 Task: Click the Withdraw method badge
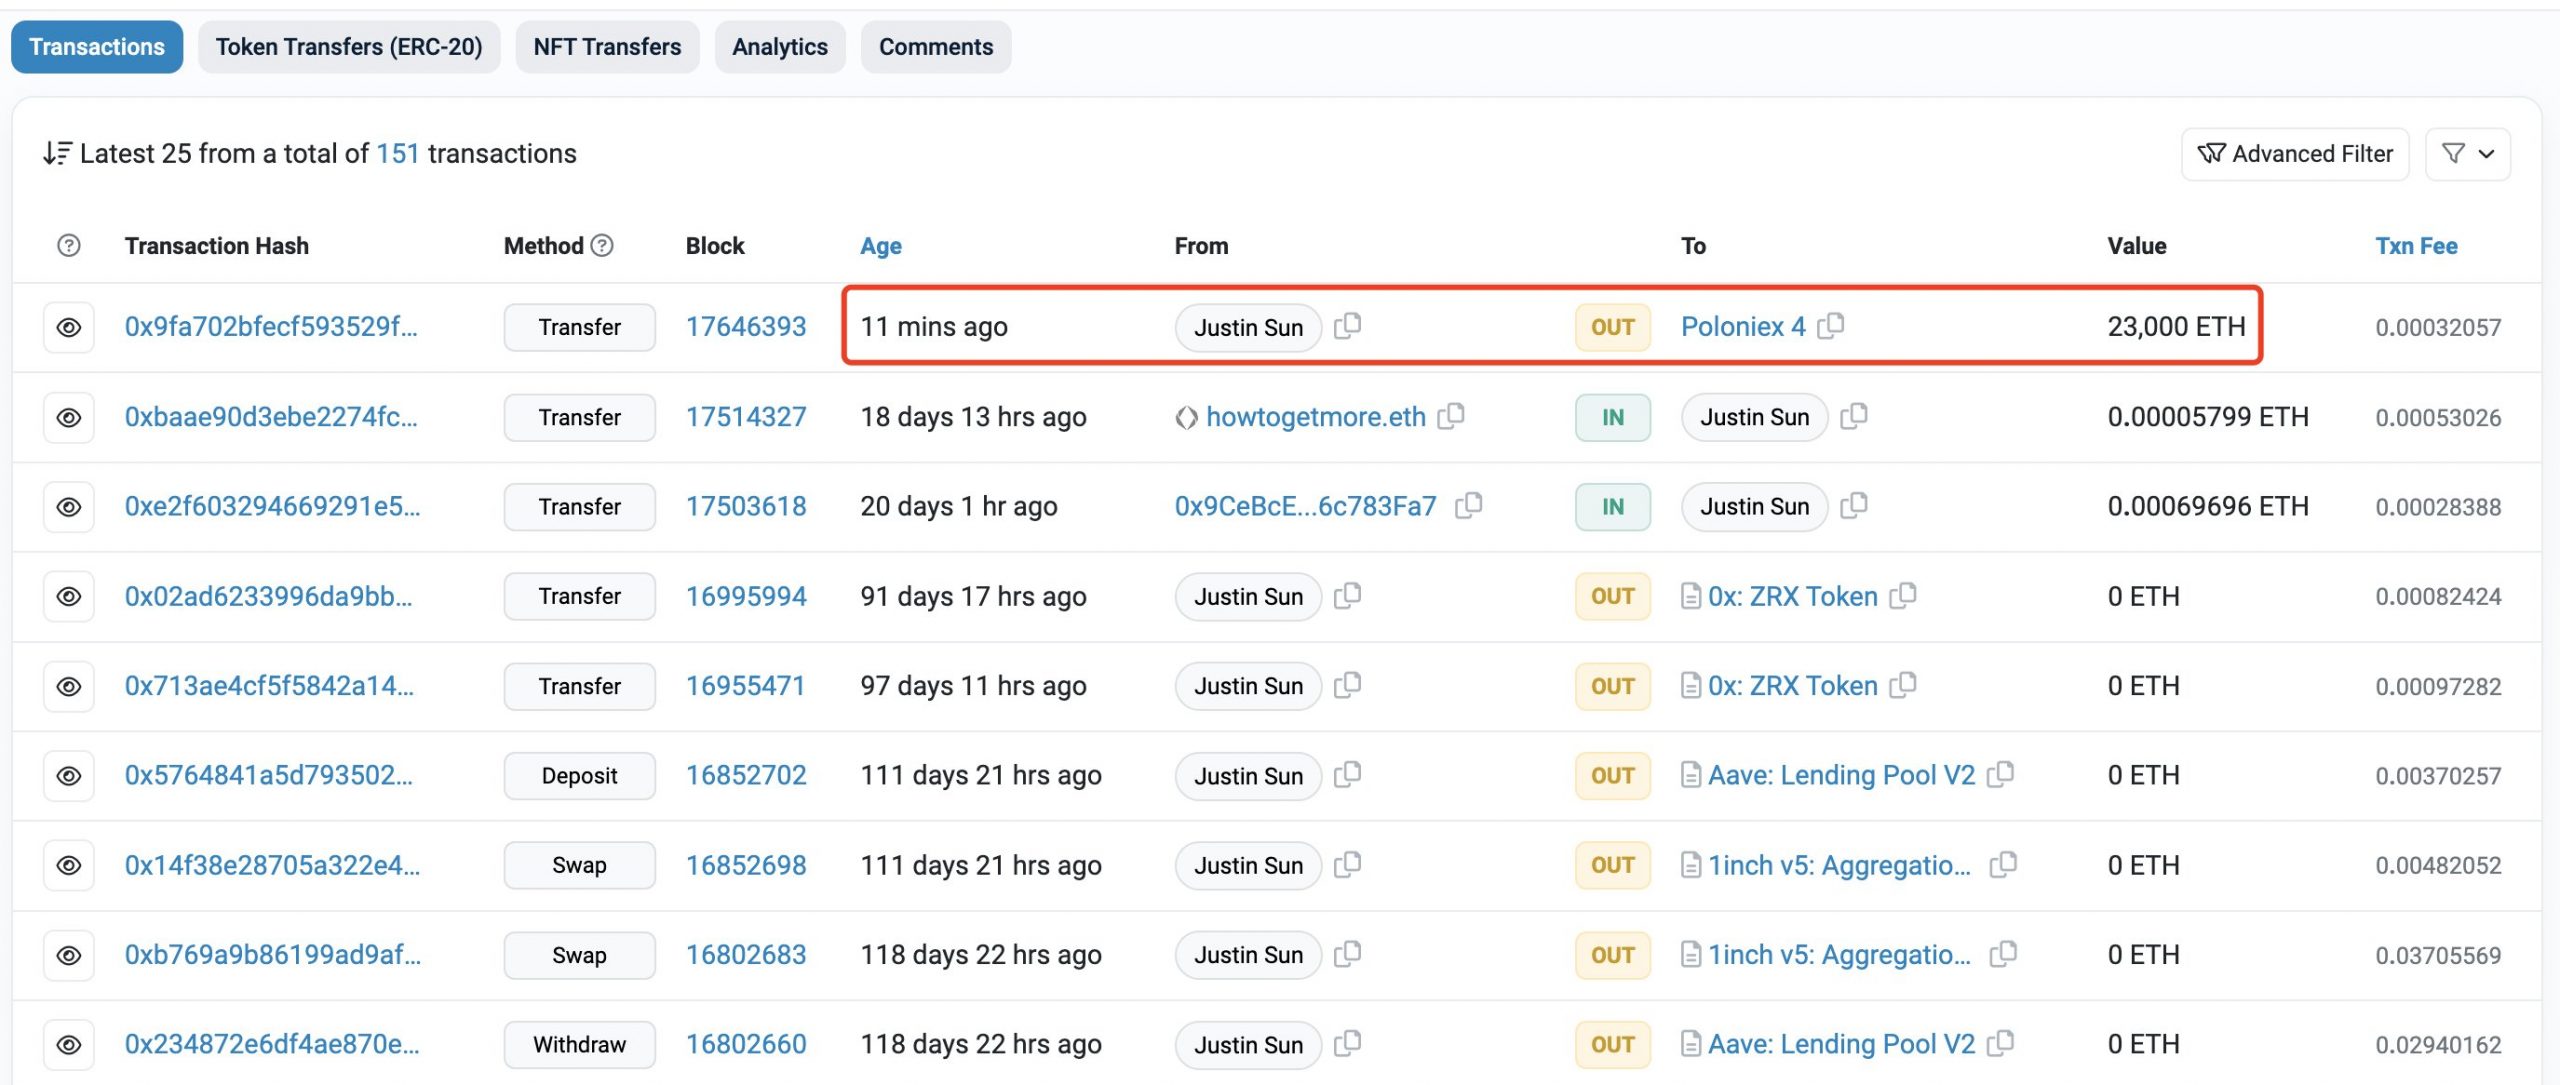580,1045
